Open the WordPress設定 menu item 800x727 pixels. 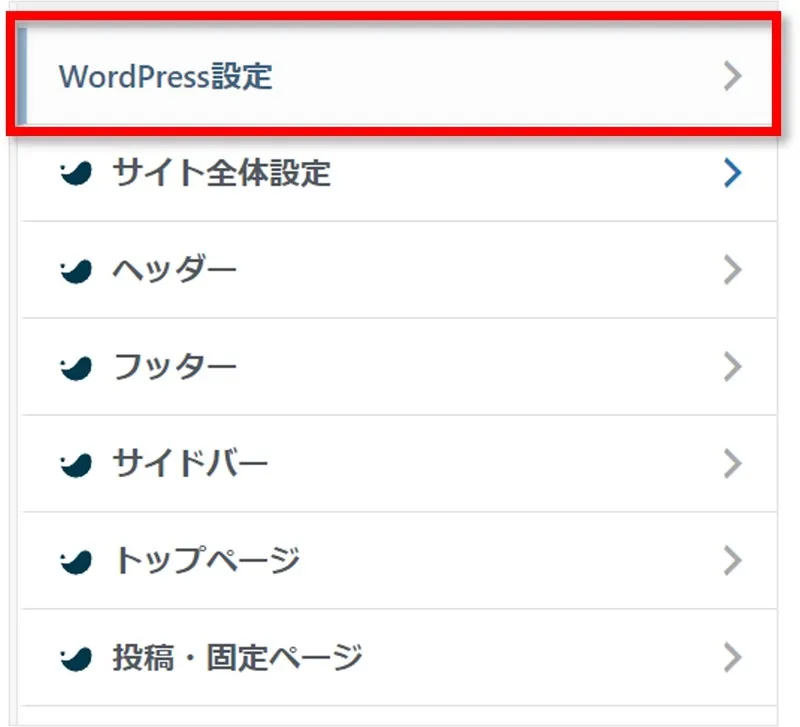point(166,77)
